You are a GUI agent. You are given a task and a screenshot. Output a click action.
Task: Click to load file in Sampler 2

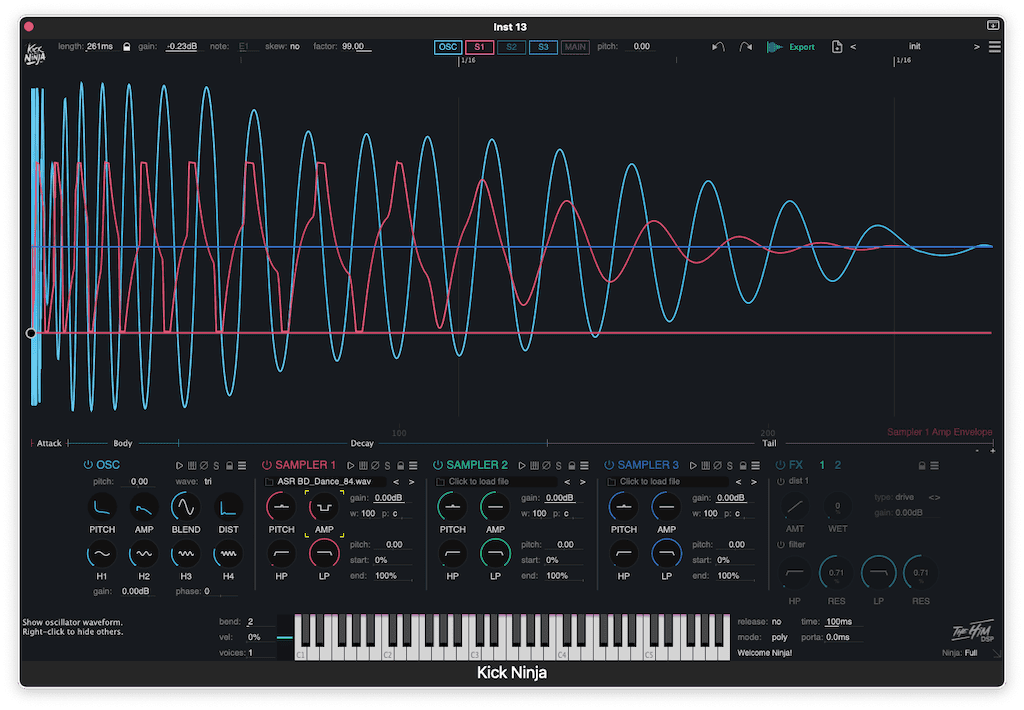496,482
